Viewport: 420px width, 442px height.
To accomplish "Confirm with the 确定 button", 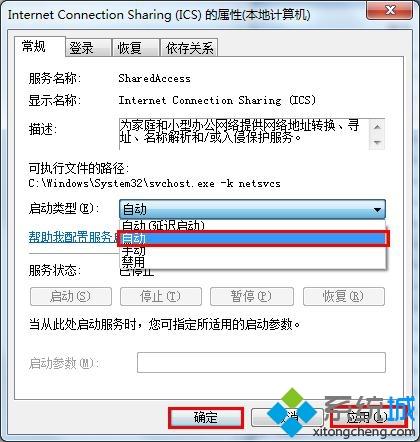I will pyautogui.click(x=206, y=418).
